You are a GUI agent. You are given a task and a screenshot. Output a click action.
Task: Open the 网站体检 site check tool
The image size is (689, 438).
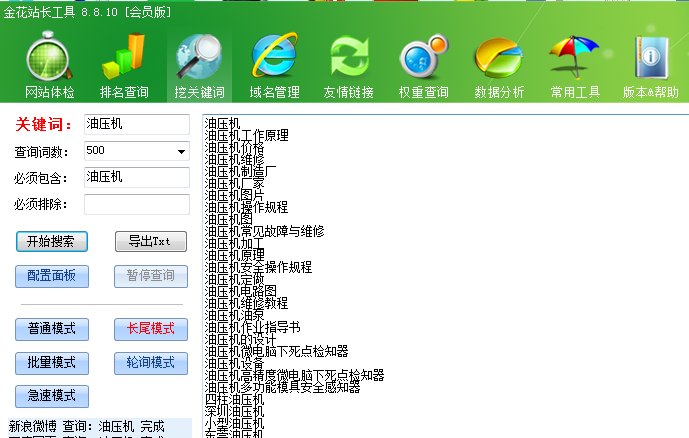click(49, 66)
